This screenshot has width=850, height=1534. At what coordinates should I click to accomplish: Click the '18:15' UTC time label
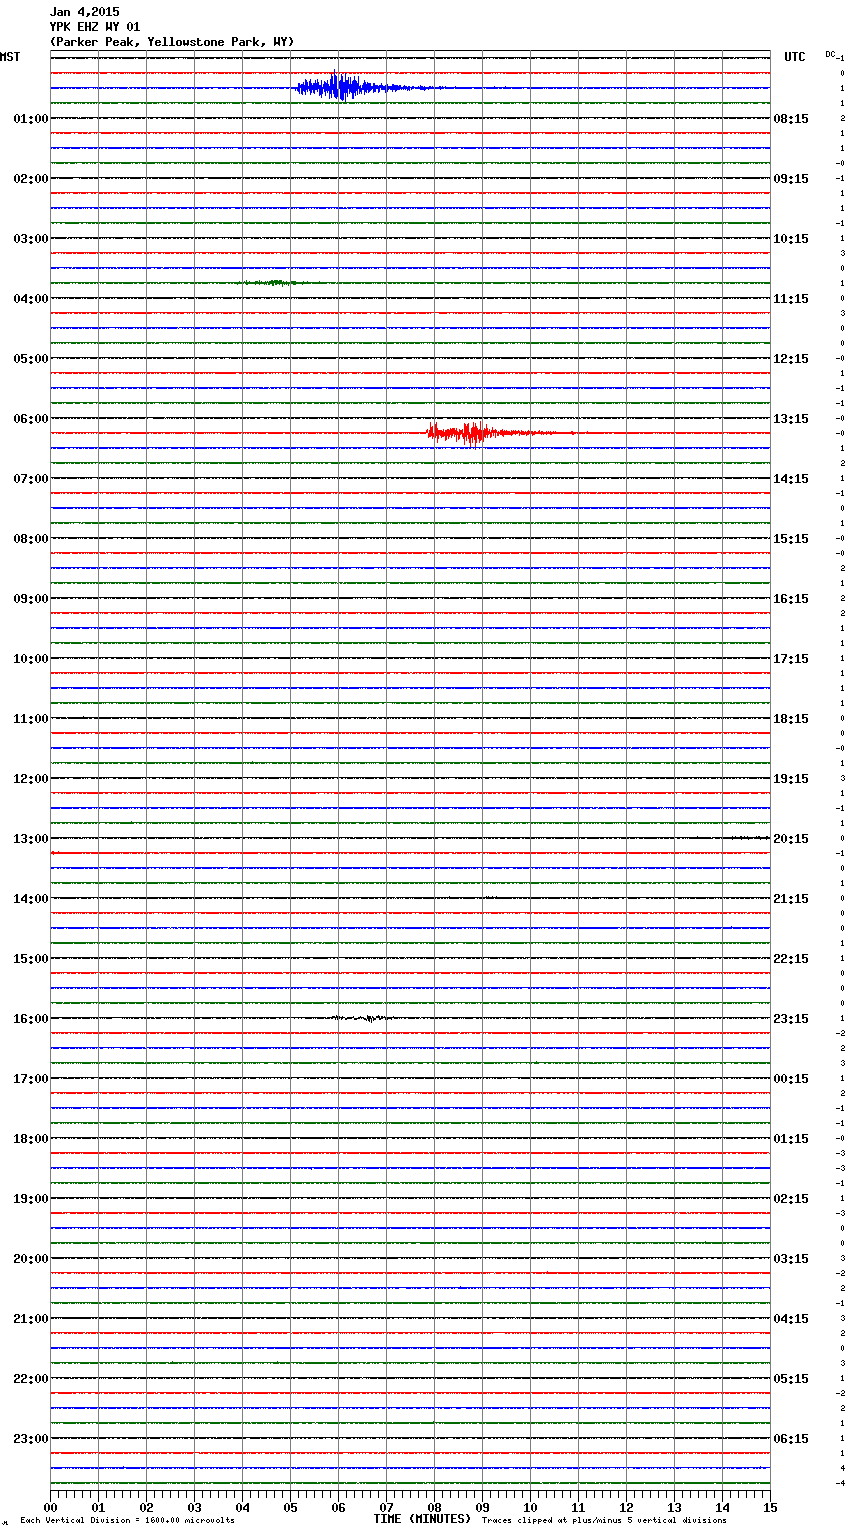click(791, 719)
